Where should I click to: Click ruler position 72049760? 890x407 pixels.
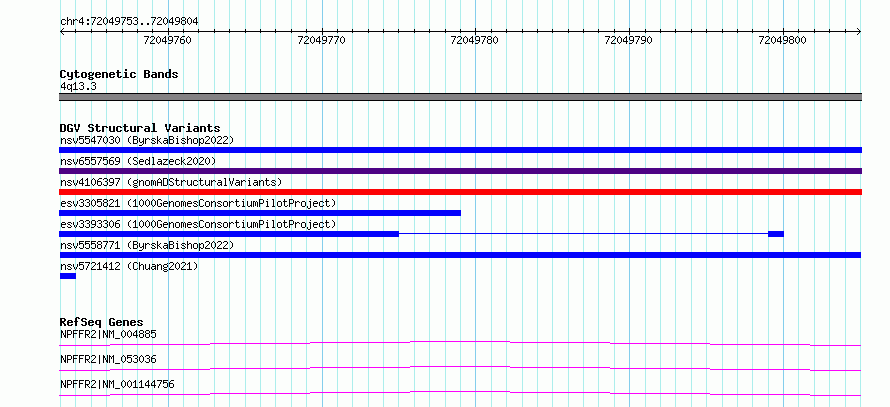(x=167, y=40)
